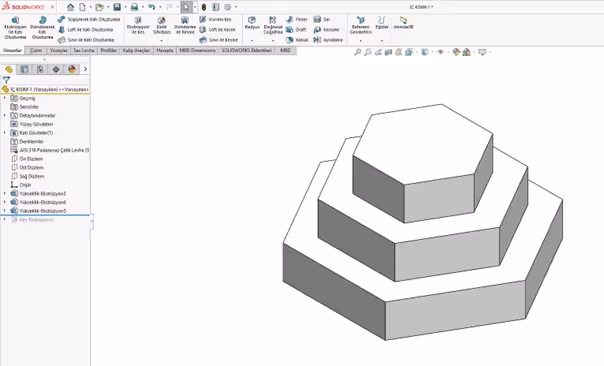The image size is (604, 366).
Task: Toggle Hide/Show Items eye icon
Action: [x=441, y=52]
